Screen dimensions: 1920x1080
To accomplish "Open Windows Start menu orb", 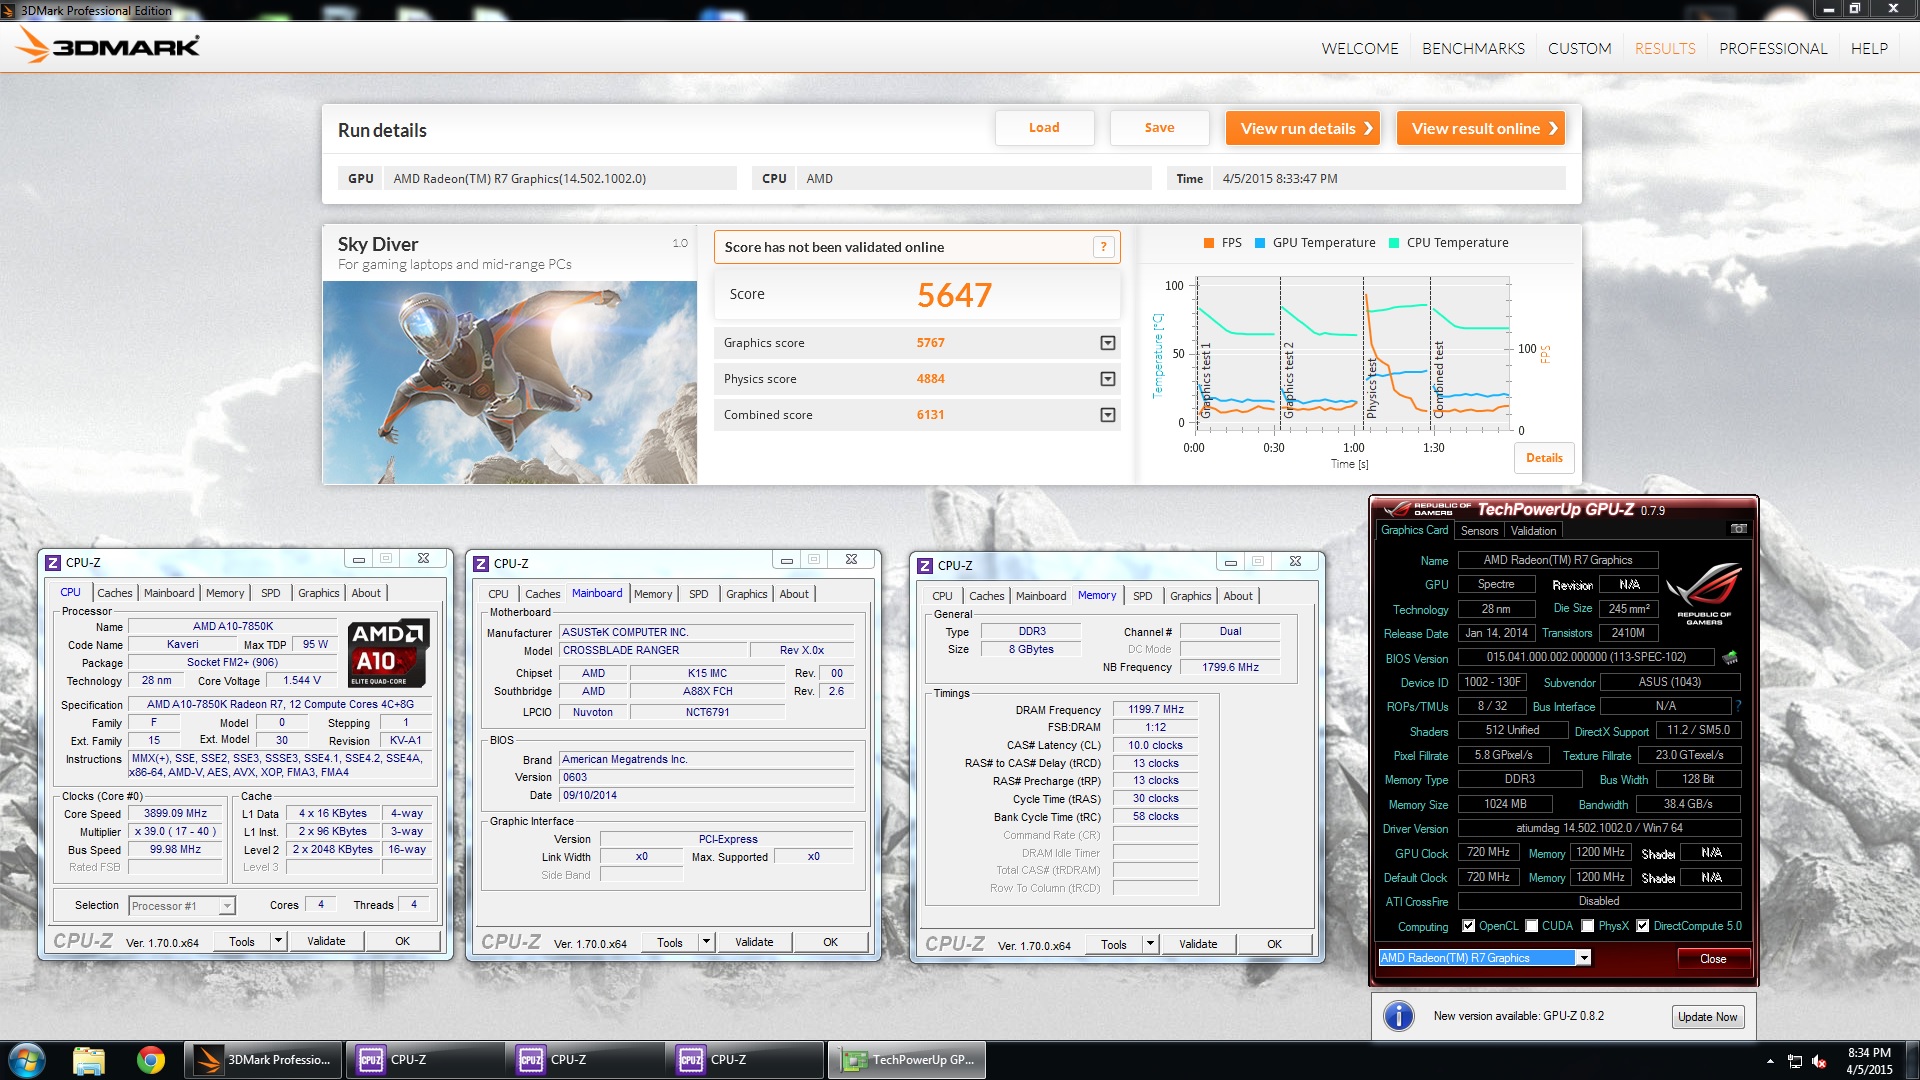I will coord(26,1060).
